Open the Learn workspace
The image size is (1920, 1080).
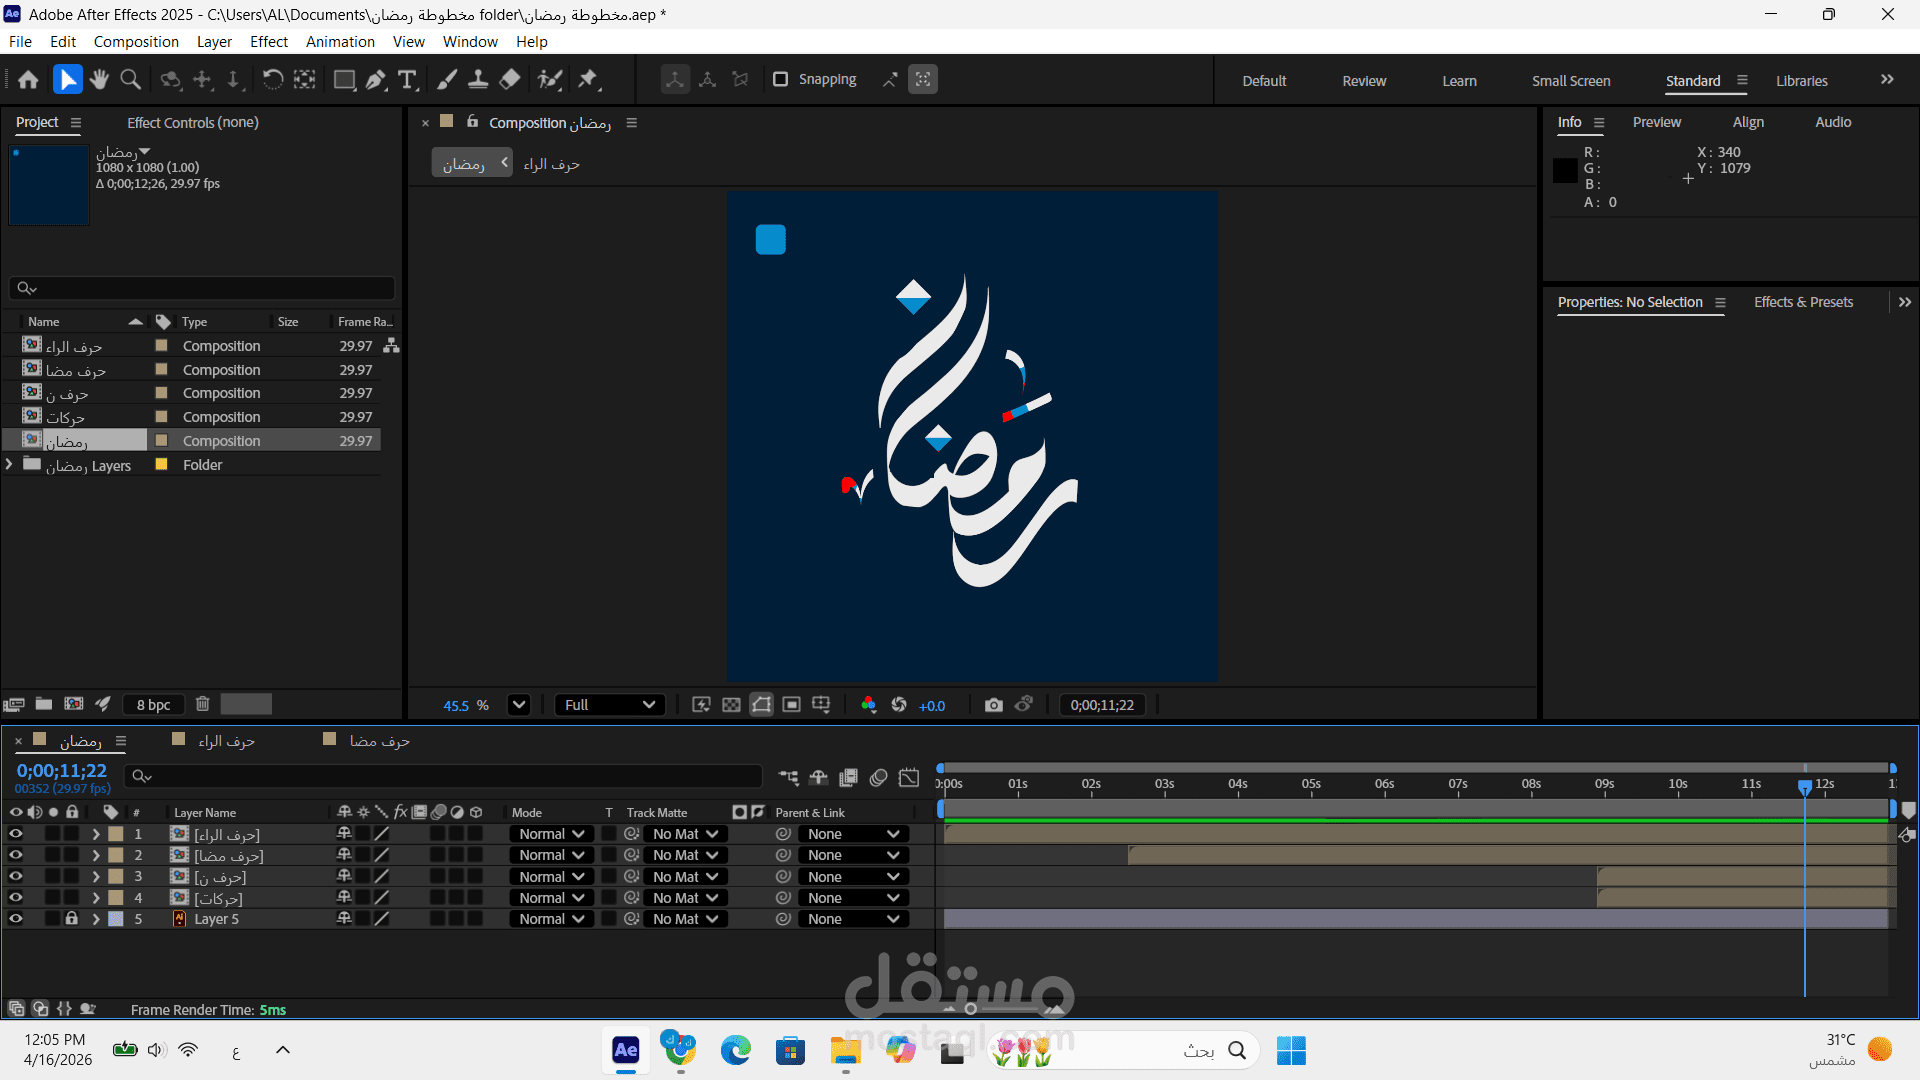(x=1459, y=81)
